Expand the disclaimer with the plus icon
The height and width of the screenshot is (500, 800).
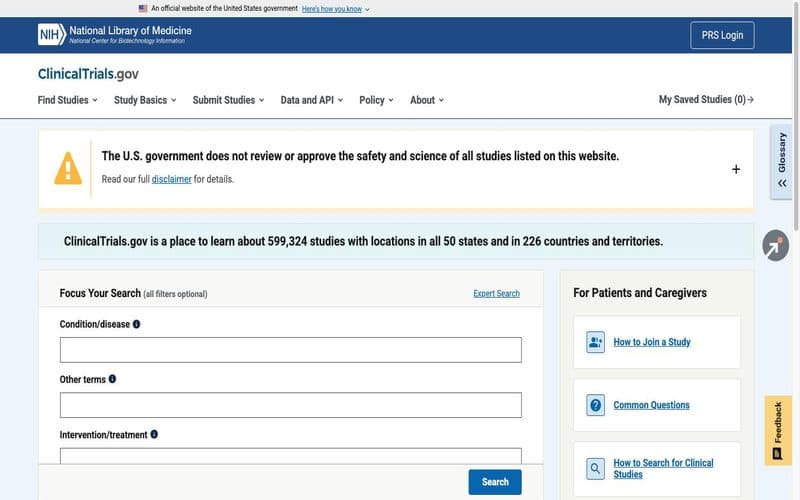[736, 169]
